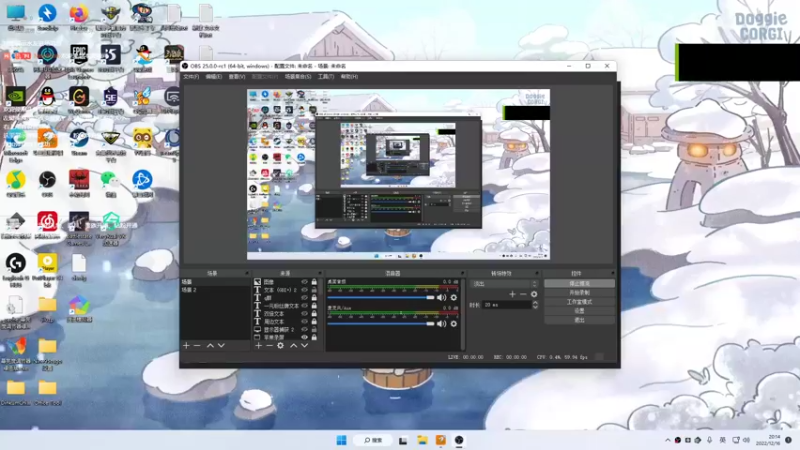Click 停止推流 button
The image size is (800, 450).
click(579, 283)
